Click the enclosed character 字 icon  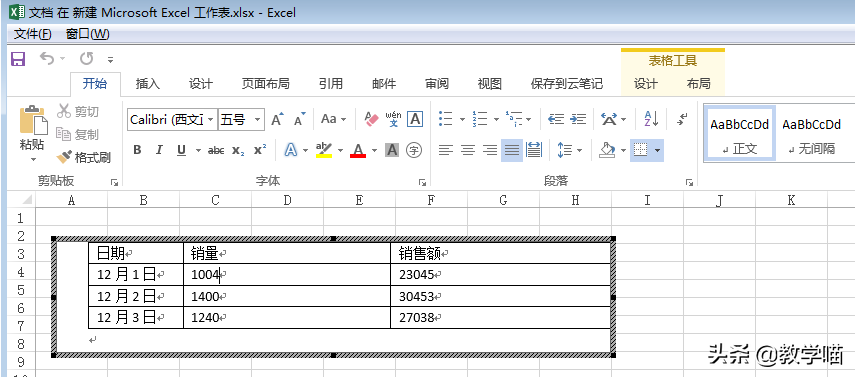point(414,150)
